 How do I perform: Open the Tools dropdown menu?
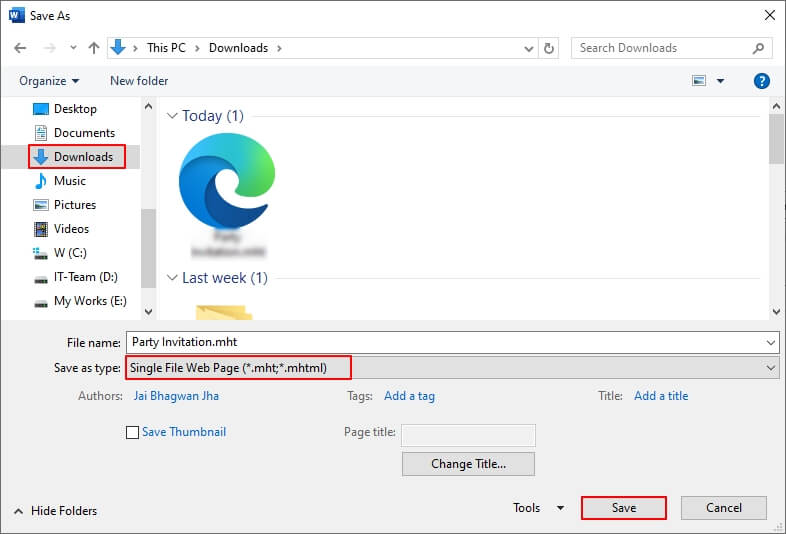pos(538,508)
